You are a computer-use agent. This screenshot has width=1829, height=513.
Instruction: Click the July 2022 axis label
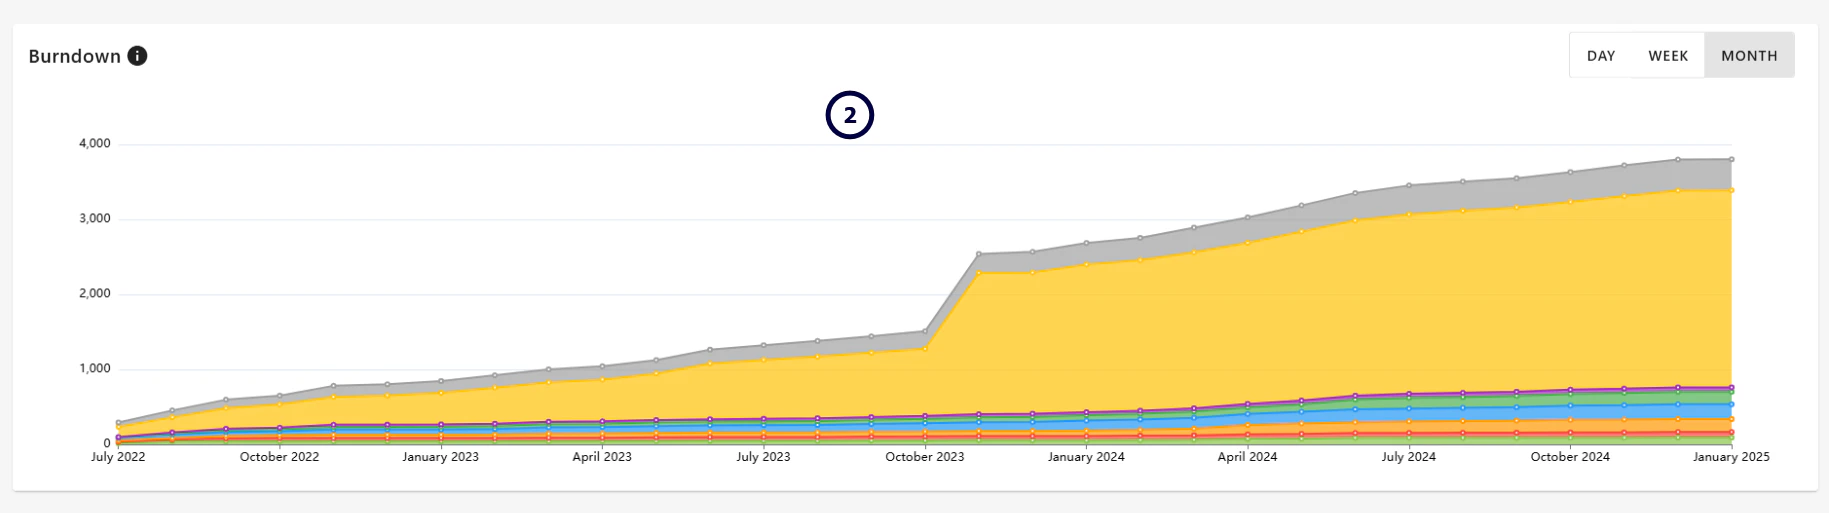118,457
